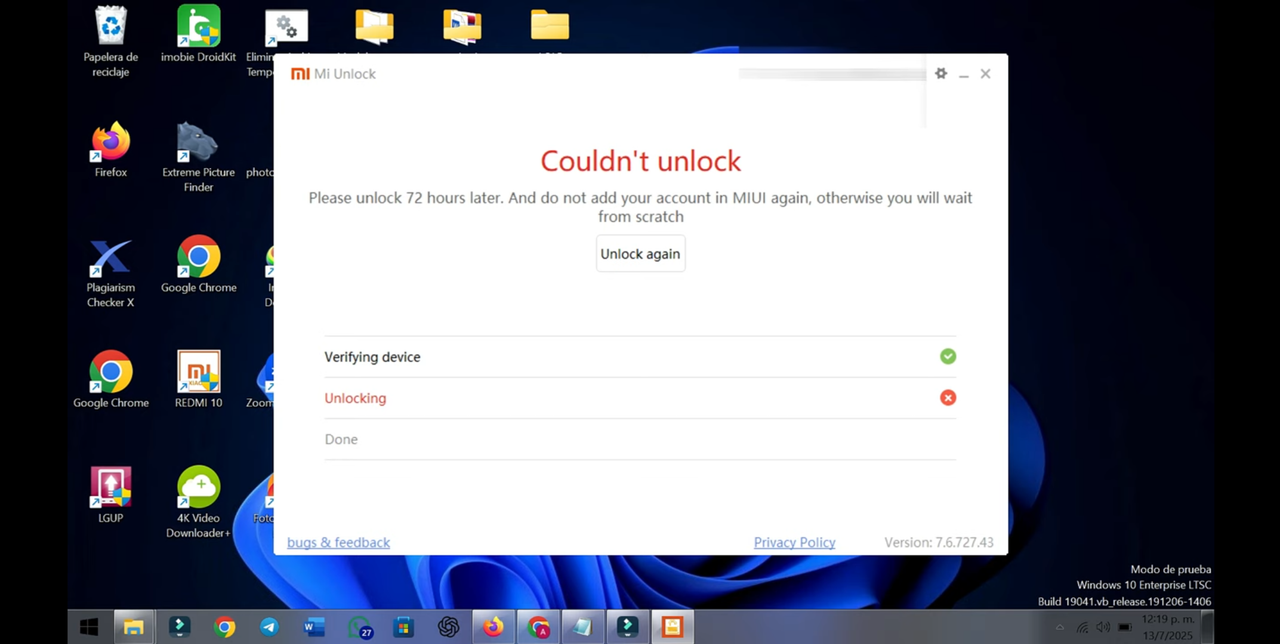Open the Wi-Fi network tray icon

tap(1082, 627)
